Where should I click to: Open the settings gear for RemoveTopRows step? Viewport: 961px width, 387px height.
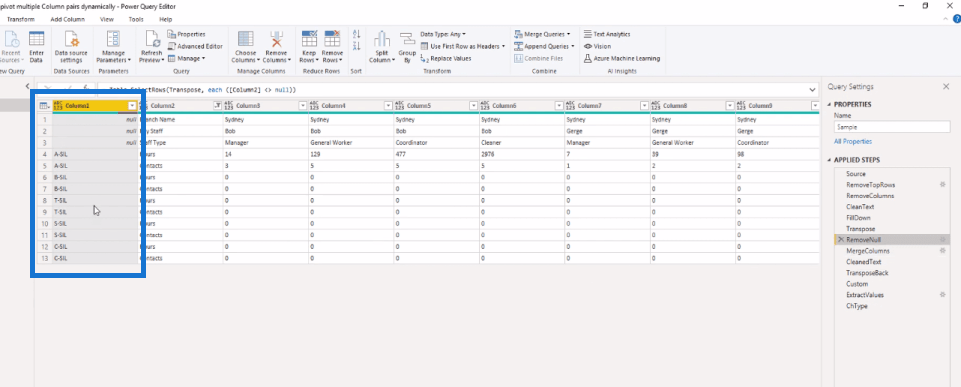(x=942, y=185)
